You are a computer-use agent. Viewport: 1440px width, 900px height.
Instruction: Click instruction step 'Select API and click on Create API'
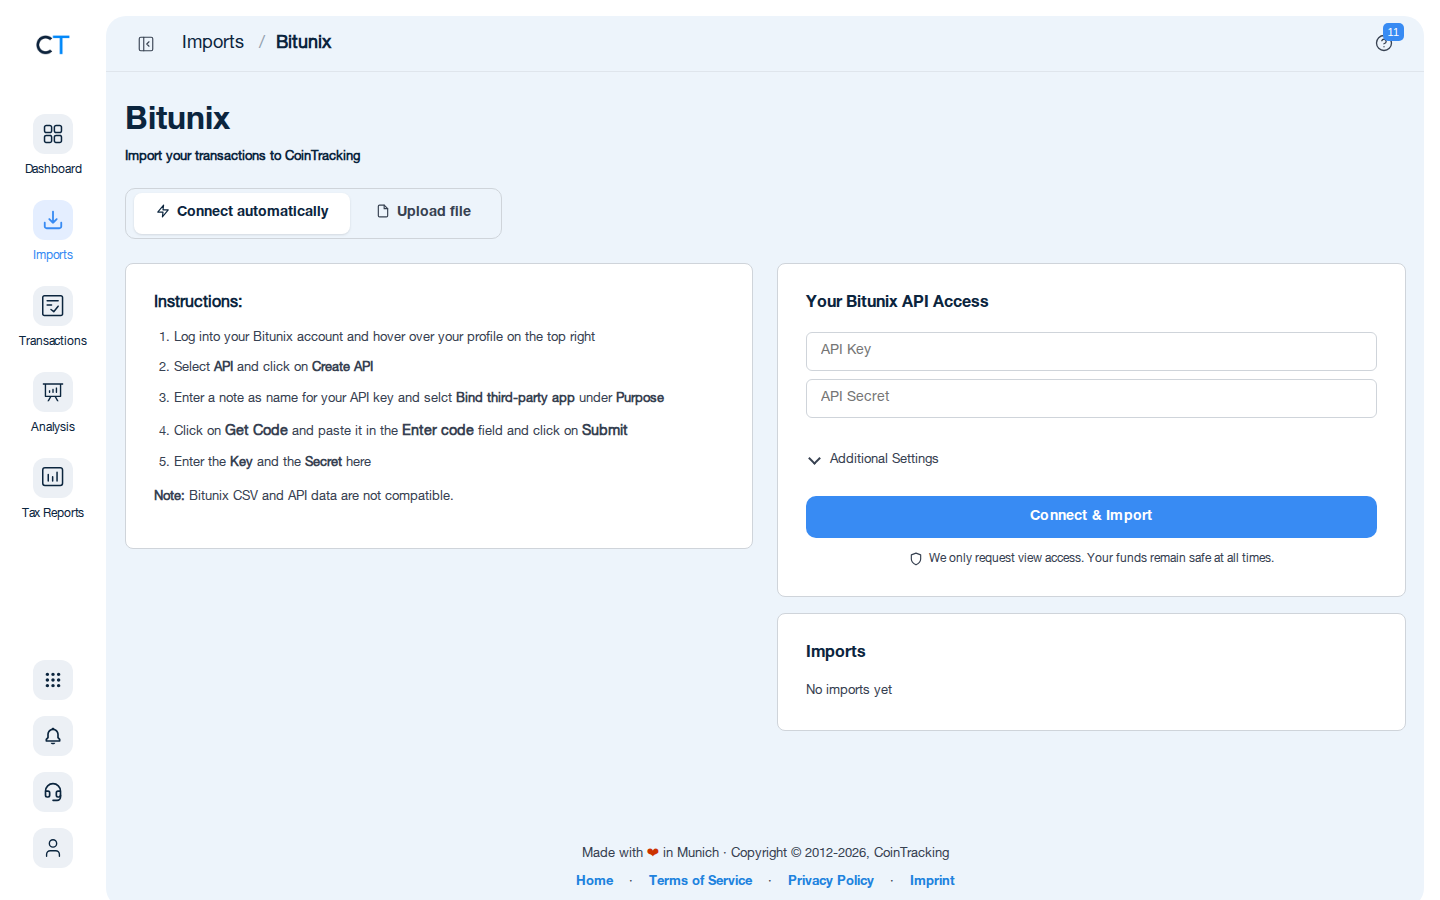[273, 367]
